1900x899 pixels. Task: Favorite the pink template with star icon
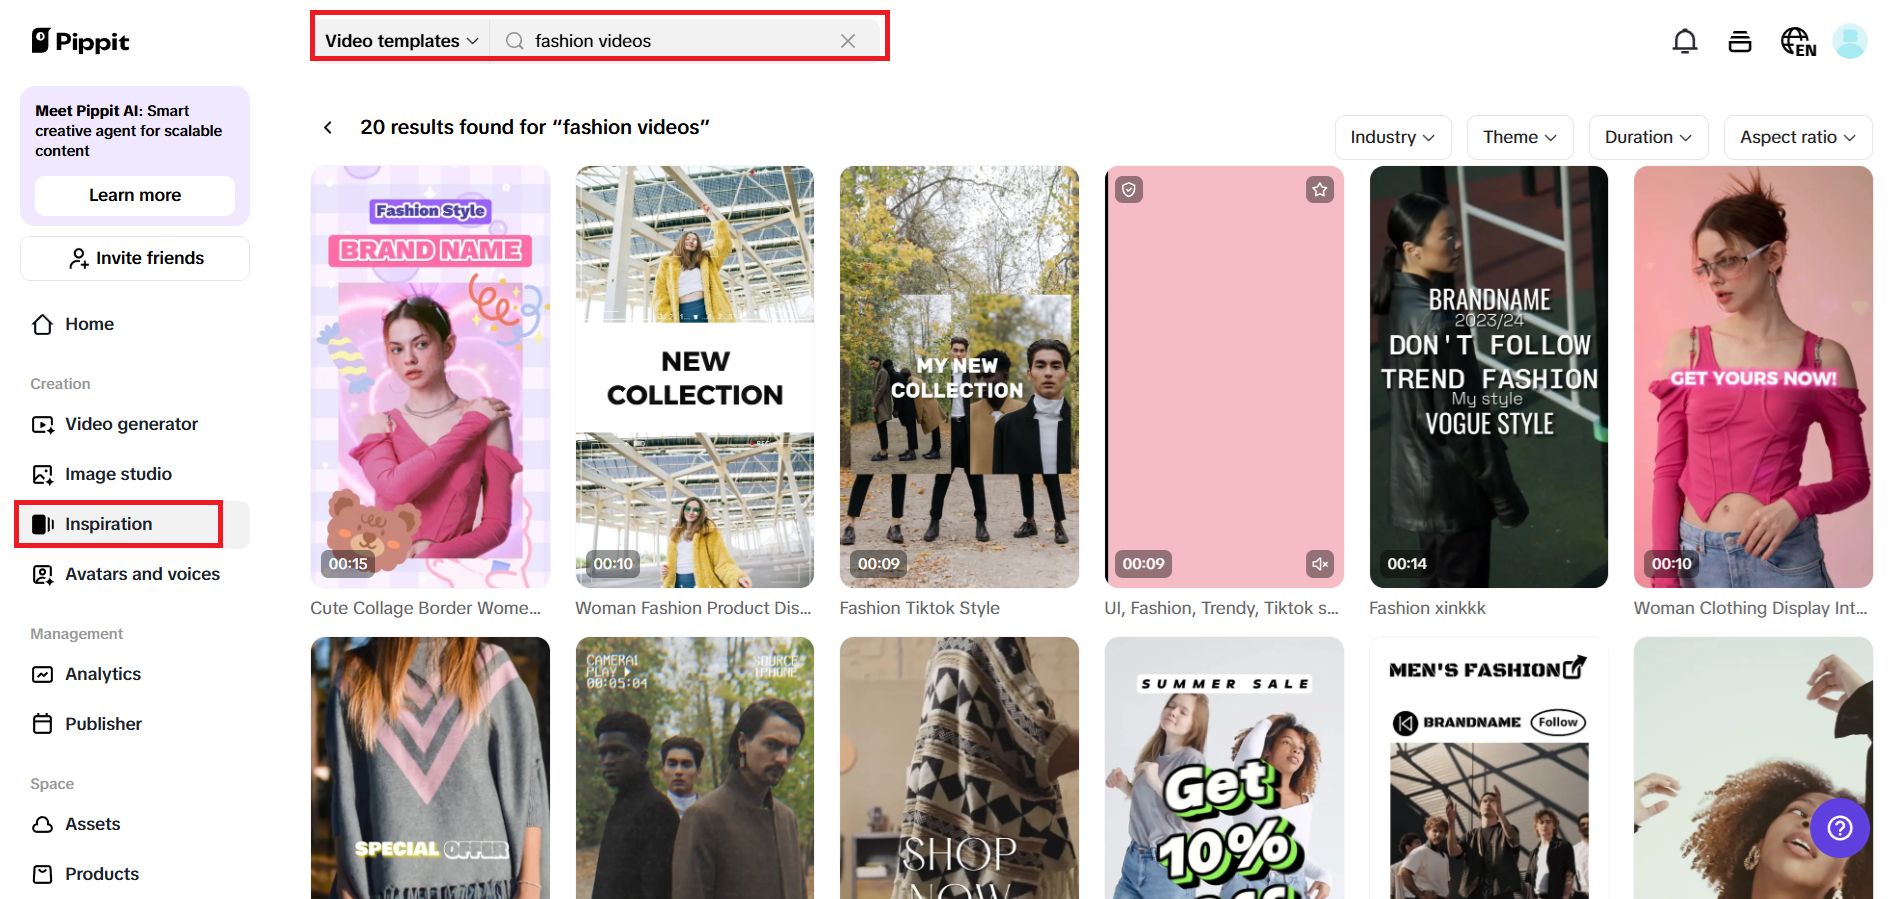(x=1319, y=190)
